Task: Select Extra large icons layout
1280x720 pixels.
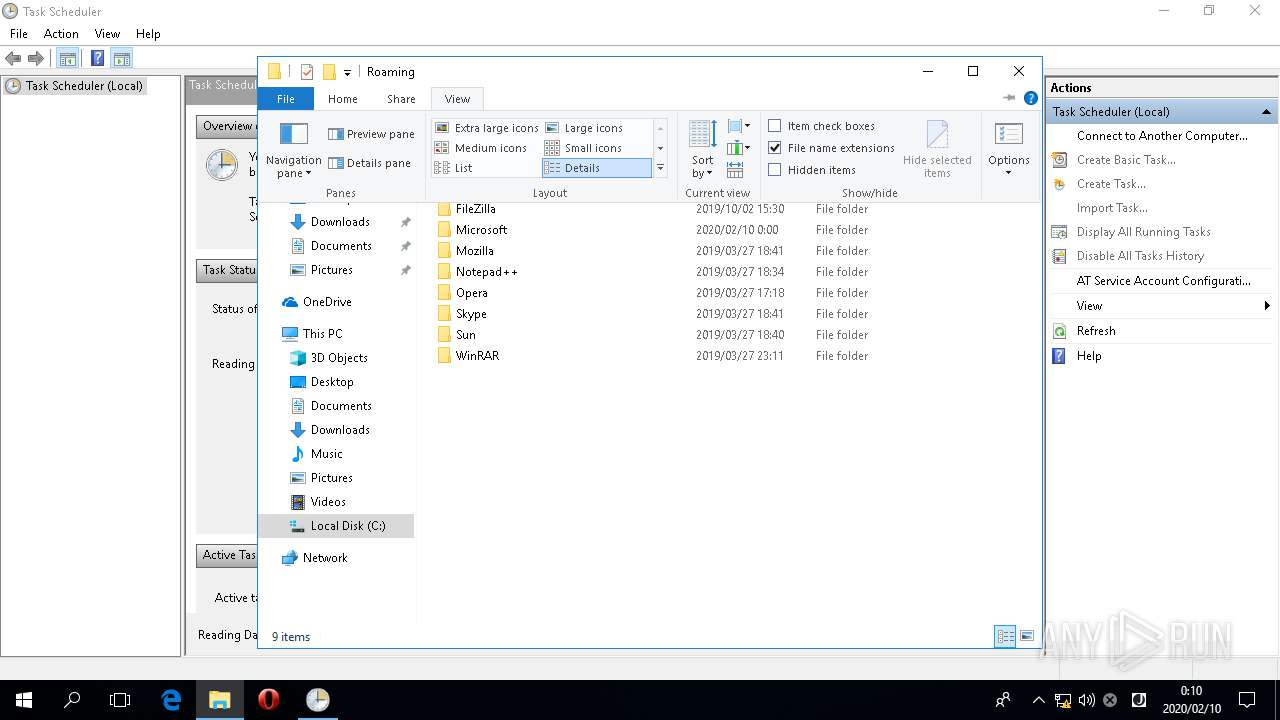Action: [486, 128]
